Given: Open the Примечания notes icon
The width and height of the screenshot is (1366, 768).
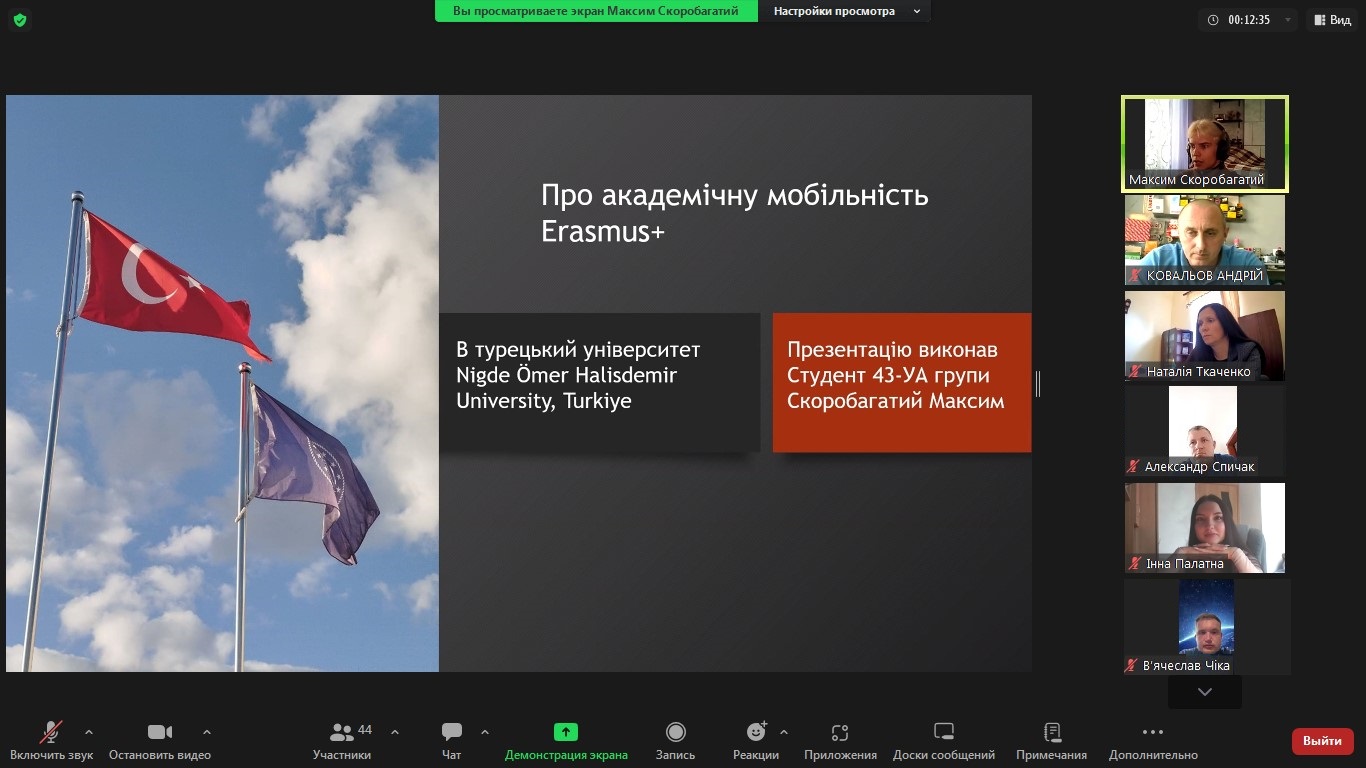Looking at the screenshot, I should [x=1051, y=732].
